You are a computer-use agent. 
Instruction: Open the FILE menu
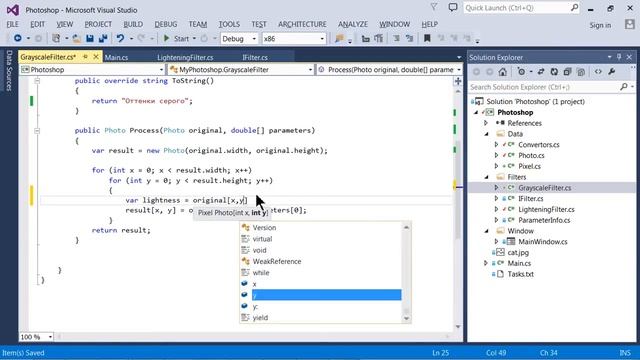(13, 24)
